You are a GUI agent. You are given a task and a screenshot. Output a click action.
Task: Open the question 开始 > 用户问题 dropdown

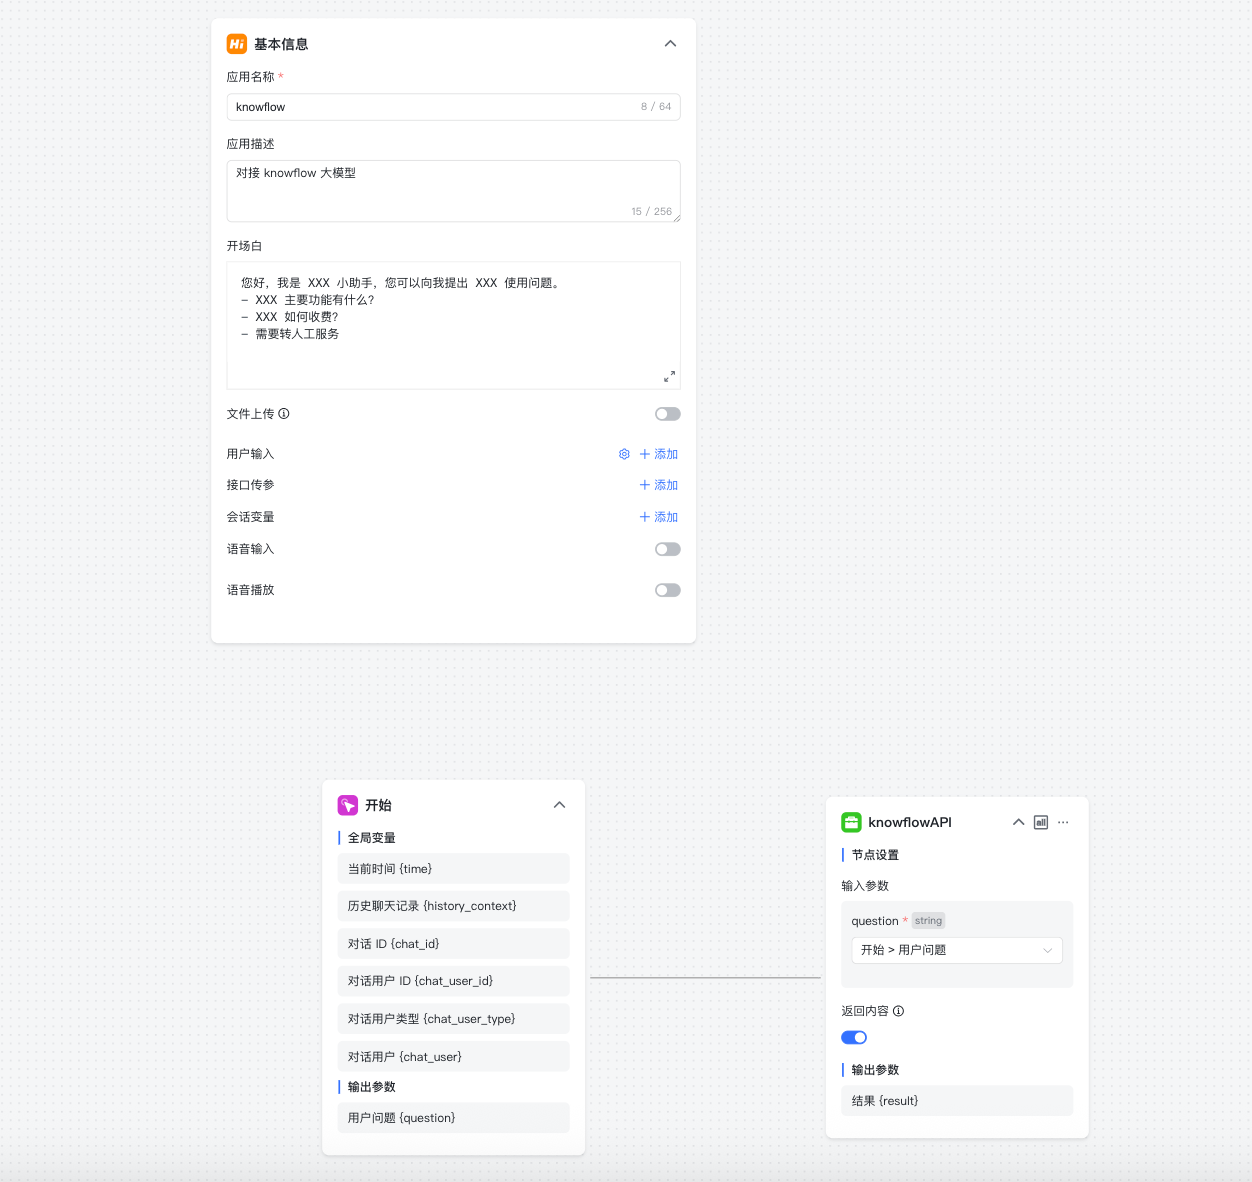[956, 950]
